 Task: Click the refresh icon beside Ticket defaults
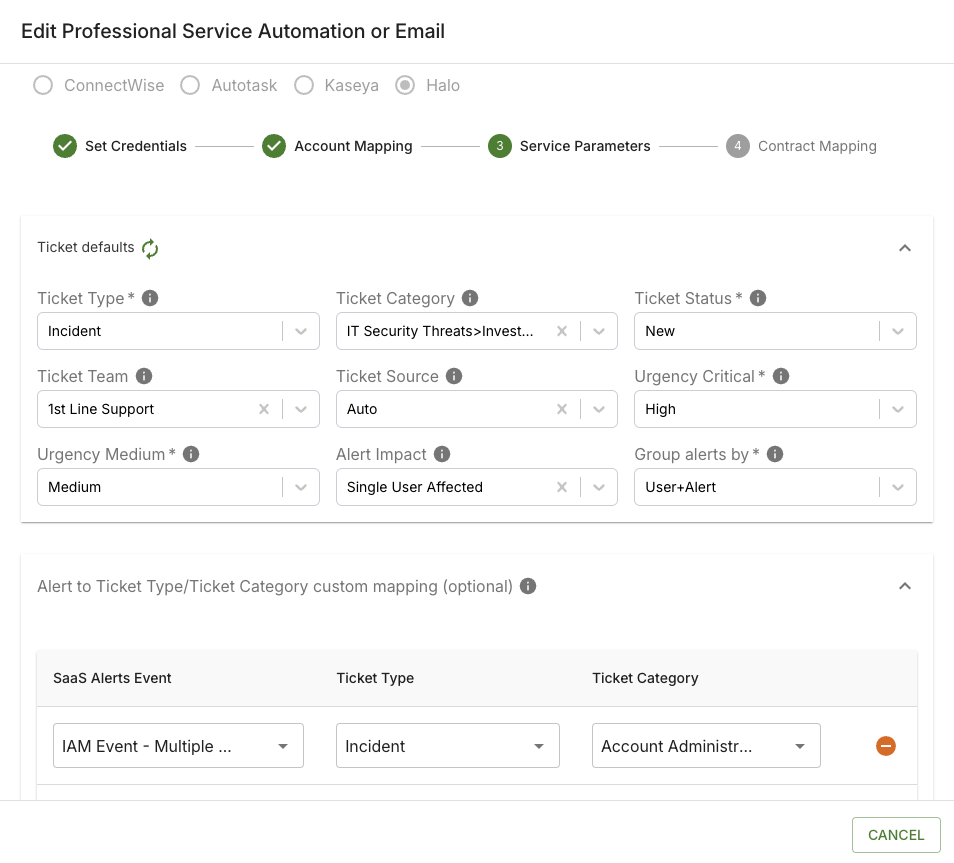tap(150, 248)
